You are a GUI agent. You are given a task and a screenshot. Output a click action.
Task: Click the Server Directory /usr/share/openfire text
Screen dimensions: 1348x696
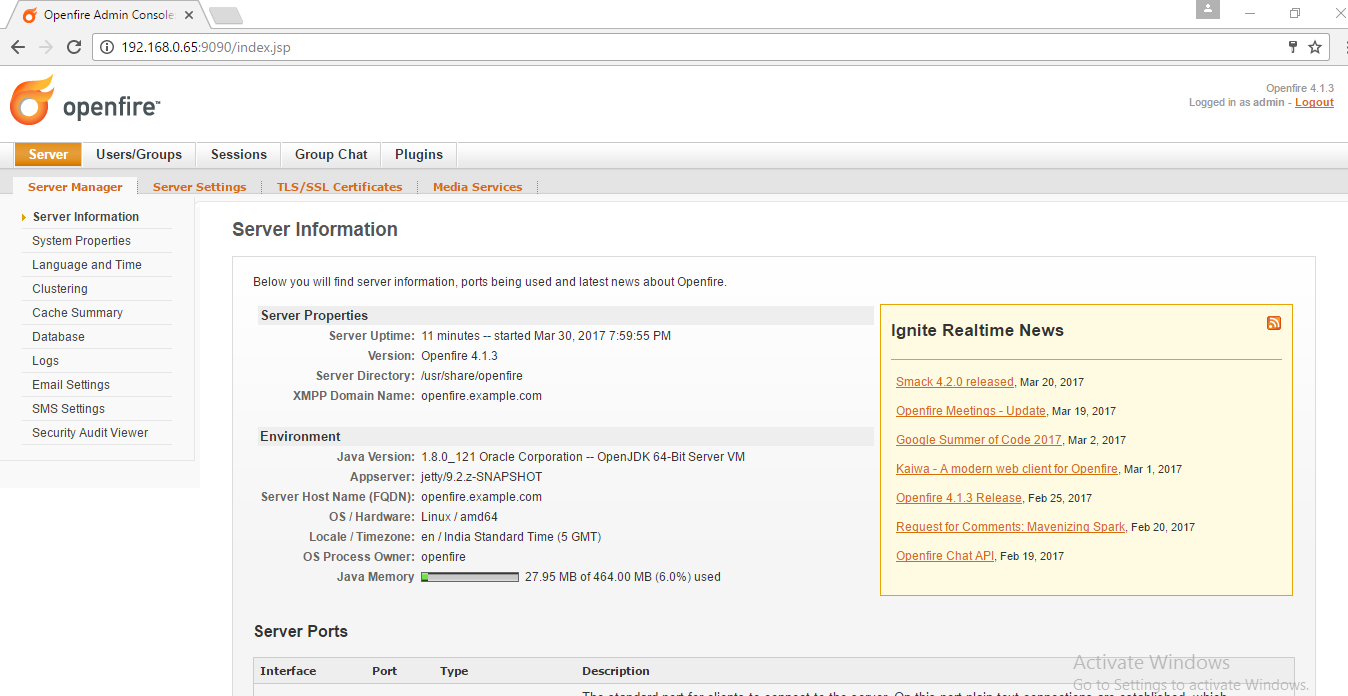(x=472, y=376)
